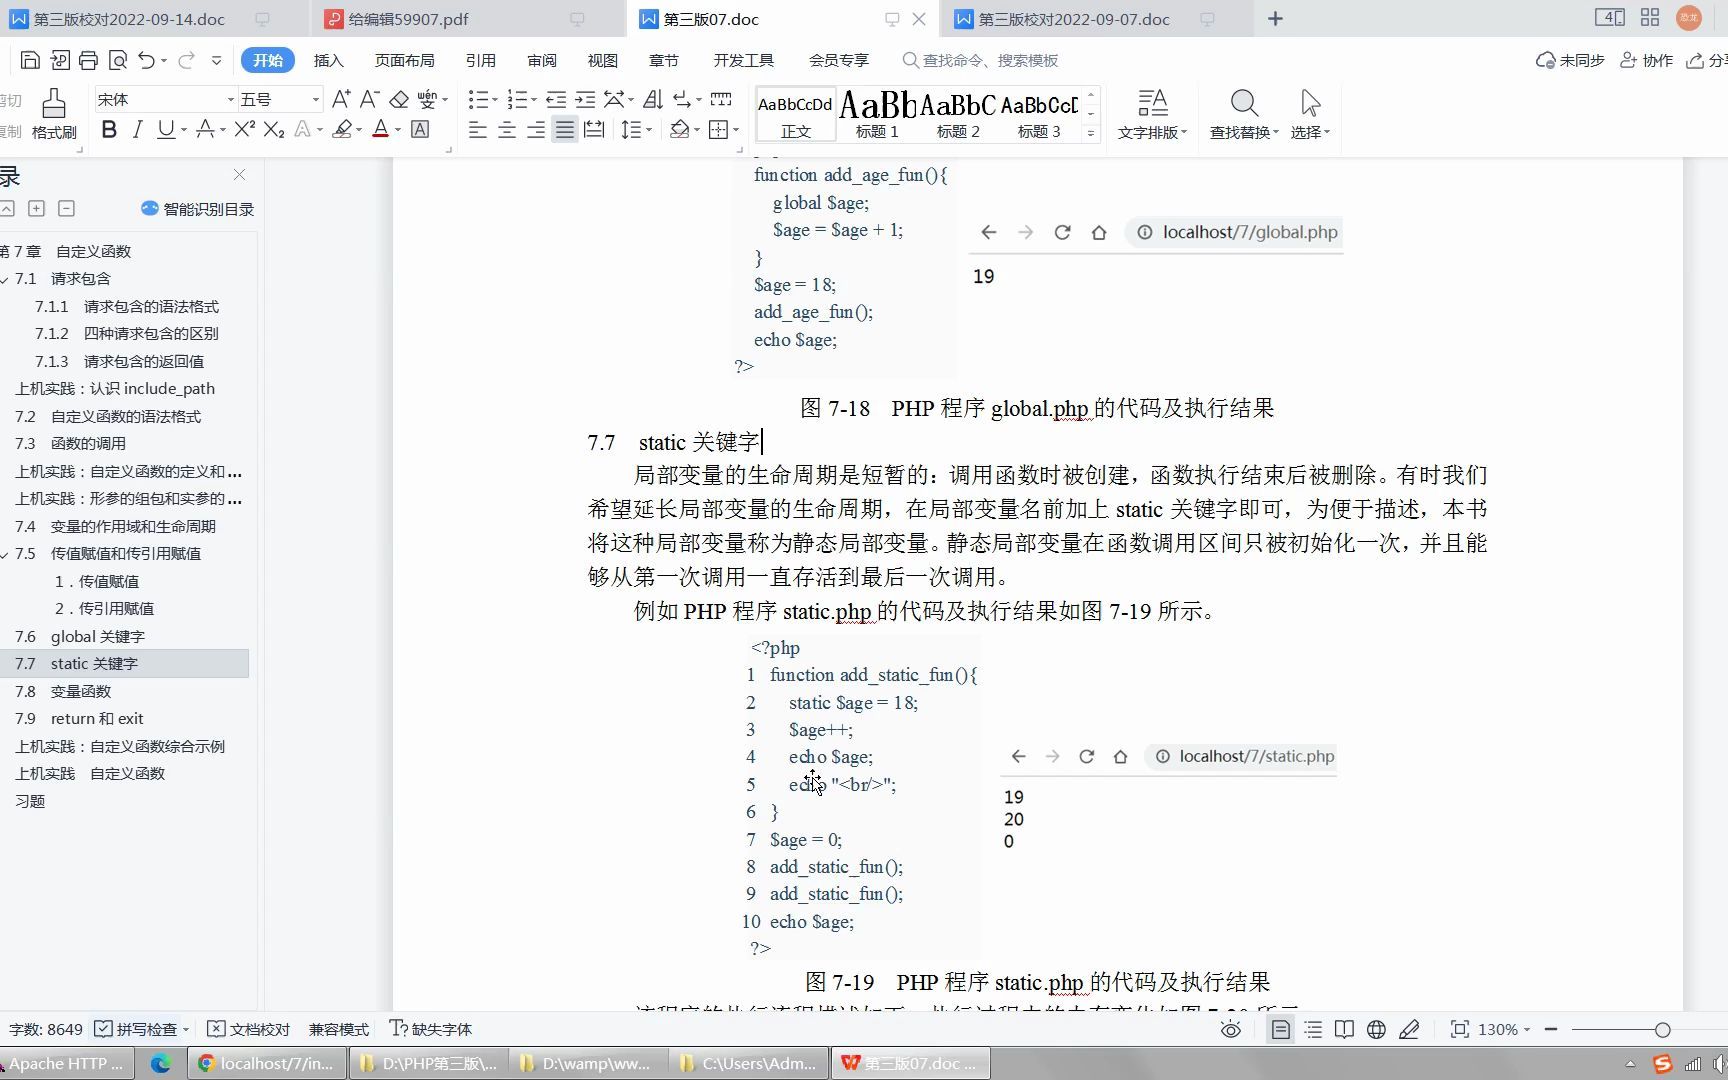1728x1080 pixels.
Task: Increase font size with A+ icon
Action: point(341,99)
